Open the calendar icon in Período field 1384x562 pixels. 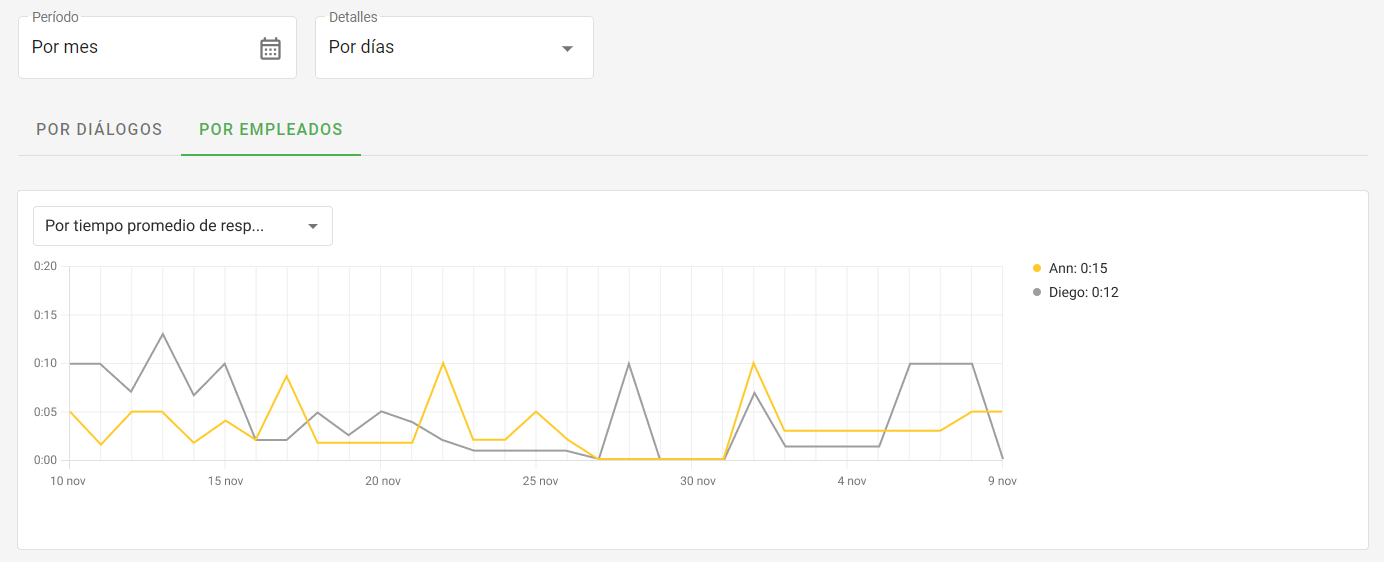pyautogui.click(x=270, y=48)
